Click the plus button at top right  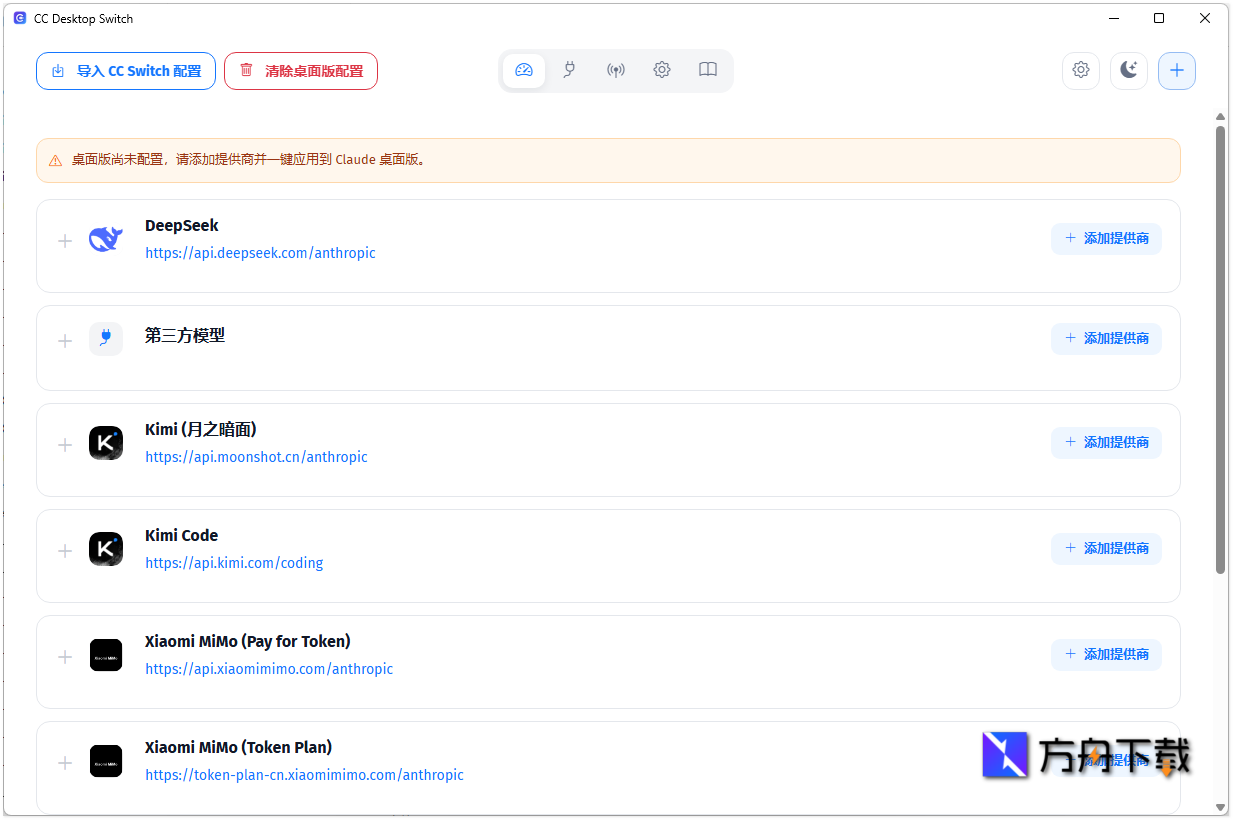tap(1177, 70)
